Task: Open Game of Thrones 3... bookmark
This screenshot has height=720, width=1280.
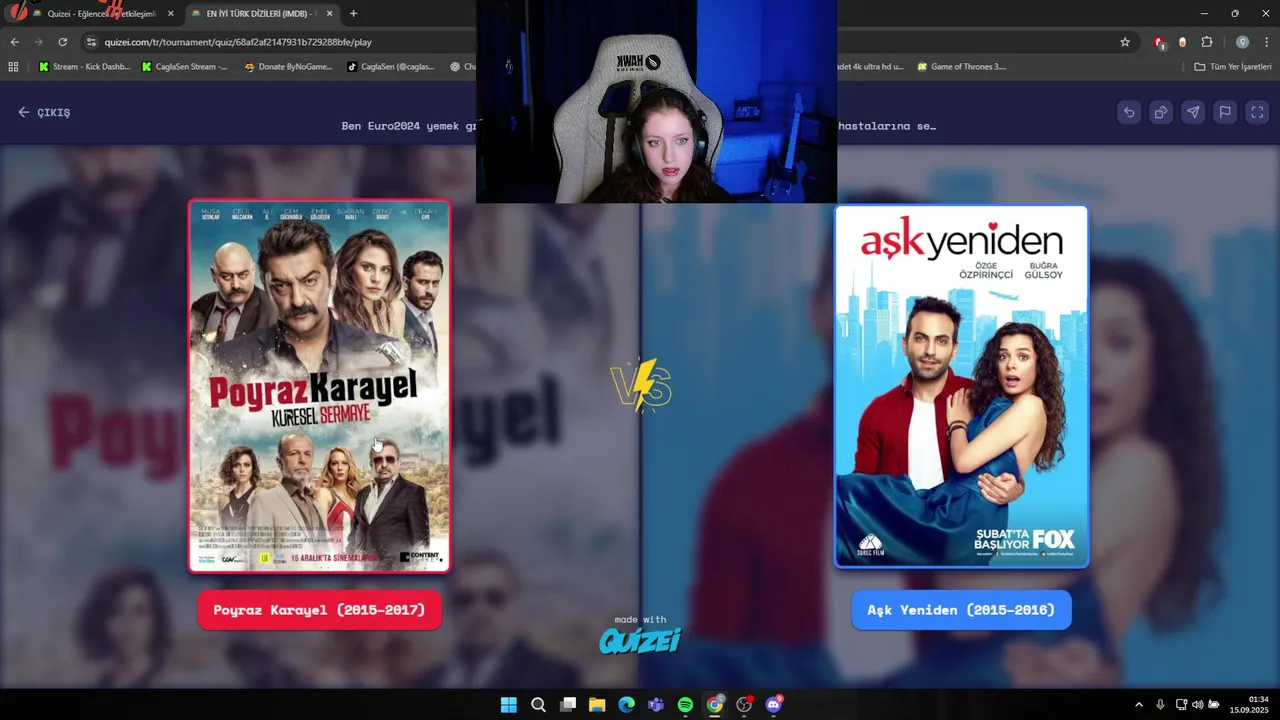Action: point(961,67)
